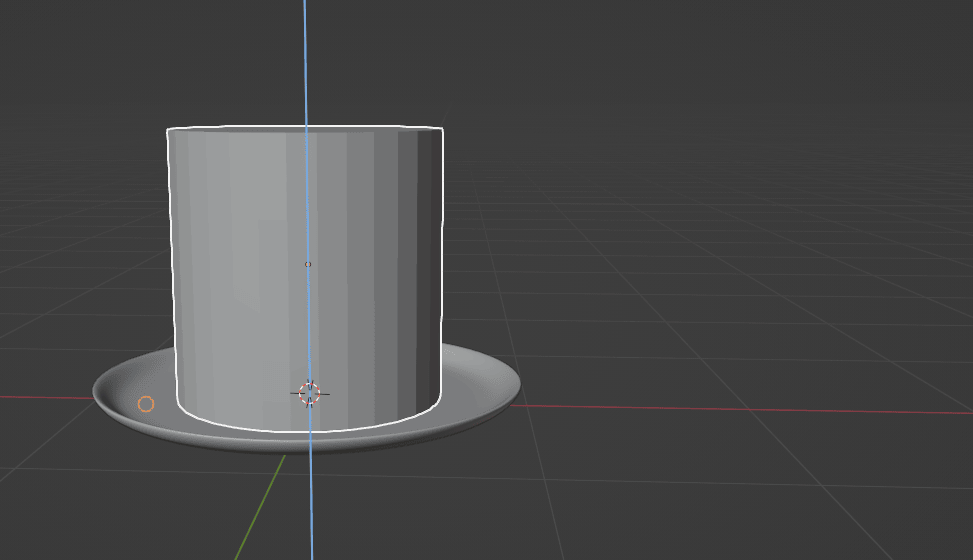Click the cylinder's small origin point
The height and width of the screenshot is (560, 973).
tap(308, 264)
